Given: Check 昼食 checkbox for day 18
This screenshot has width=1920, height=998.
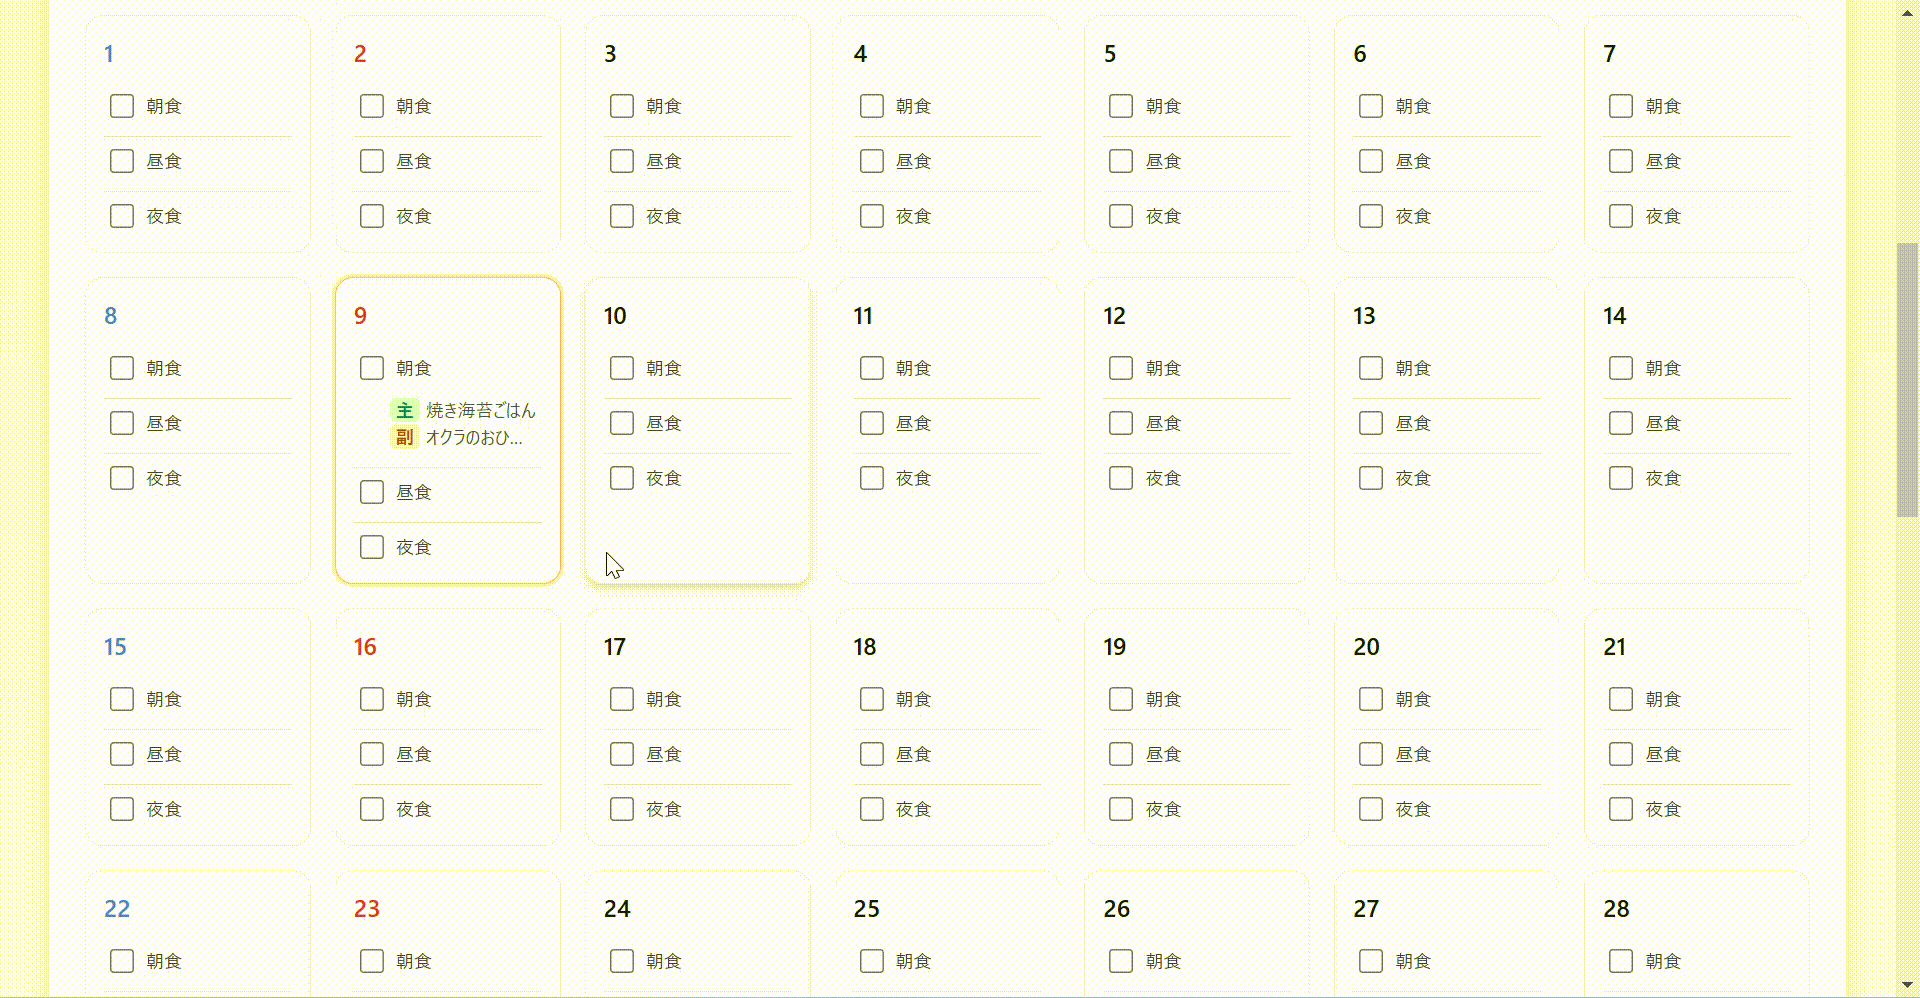Looking at the screenshot, I should click(x=872, y=754).
